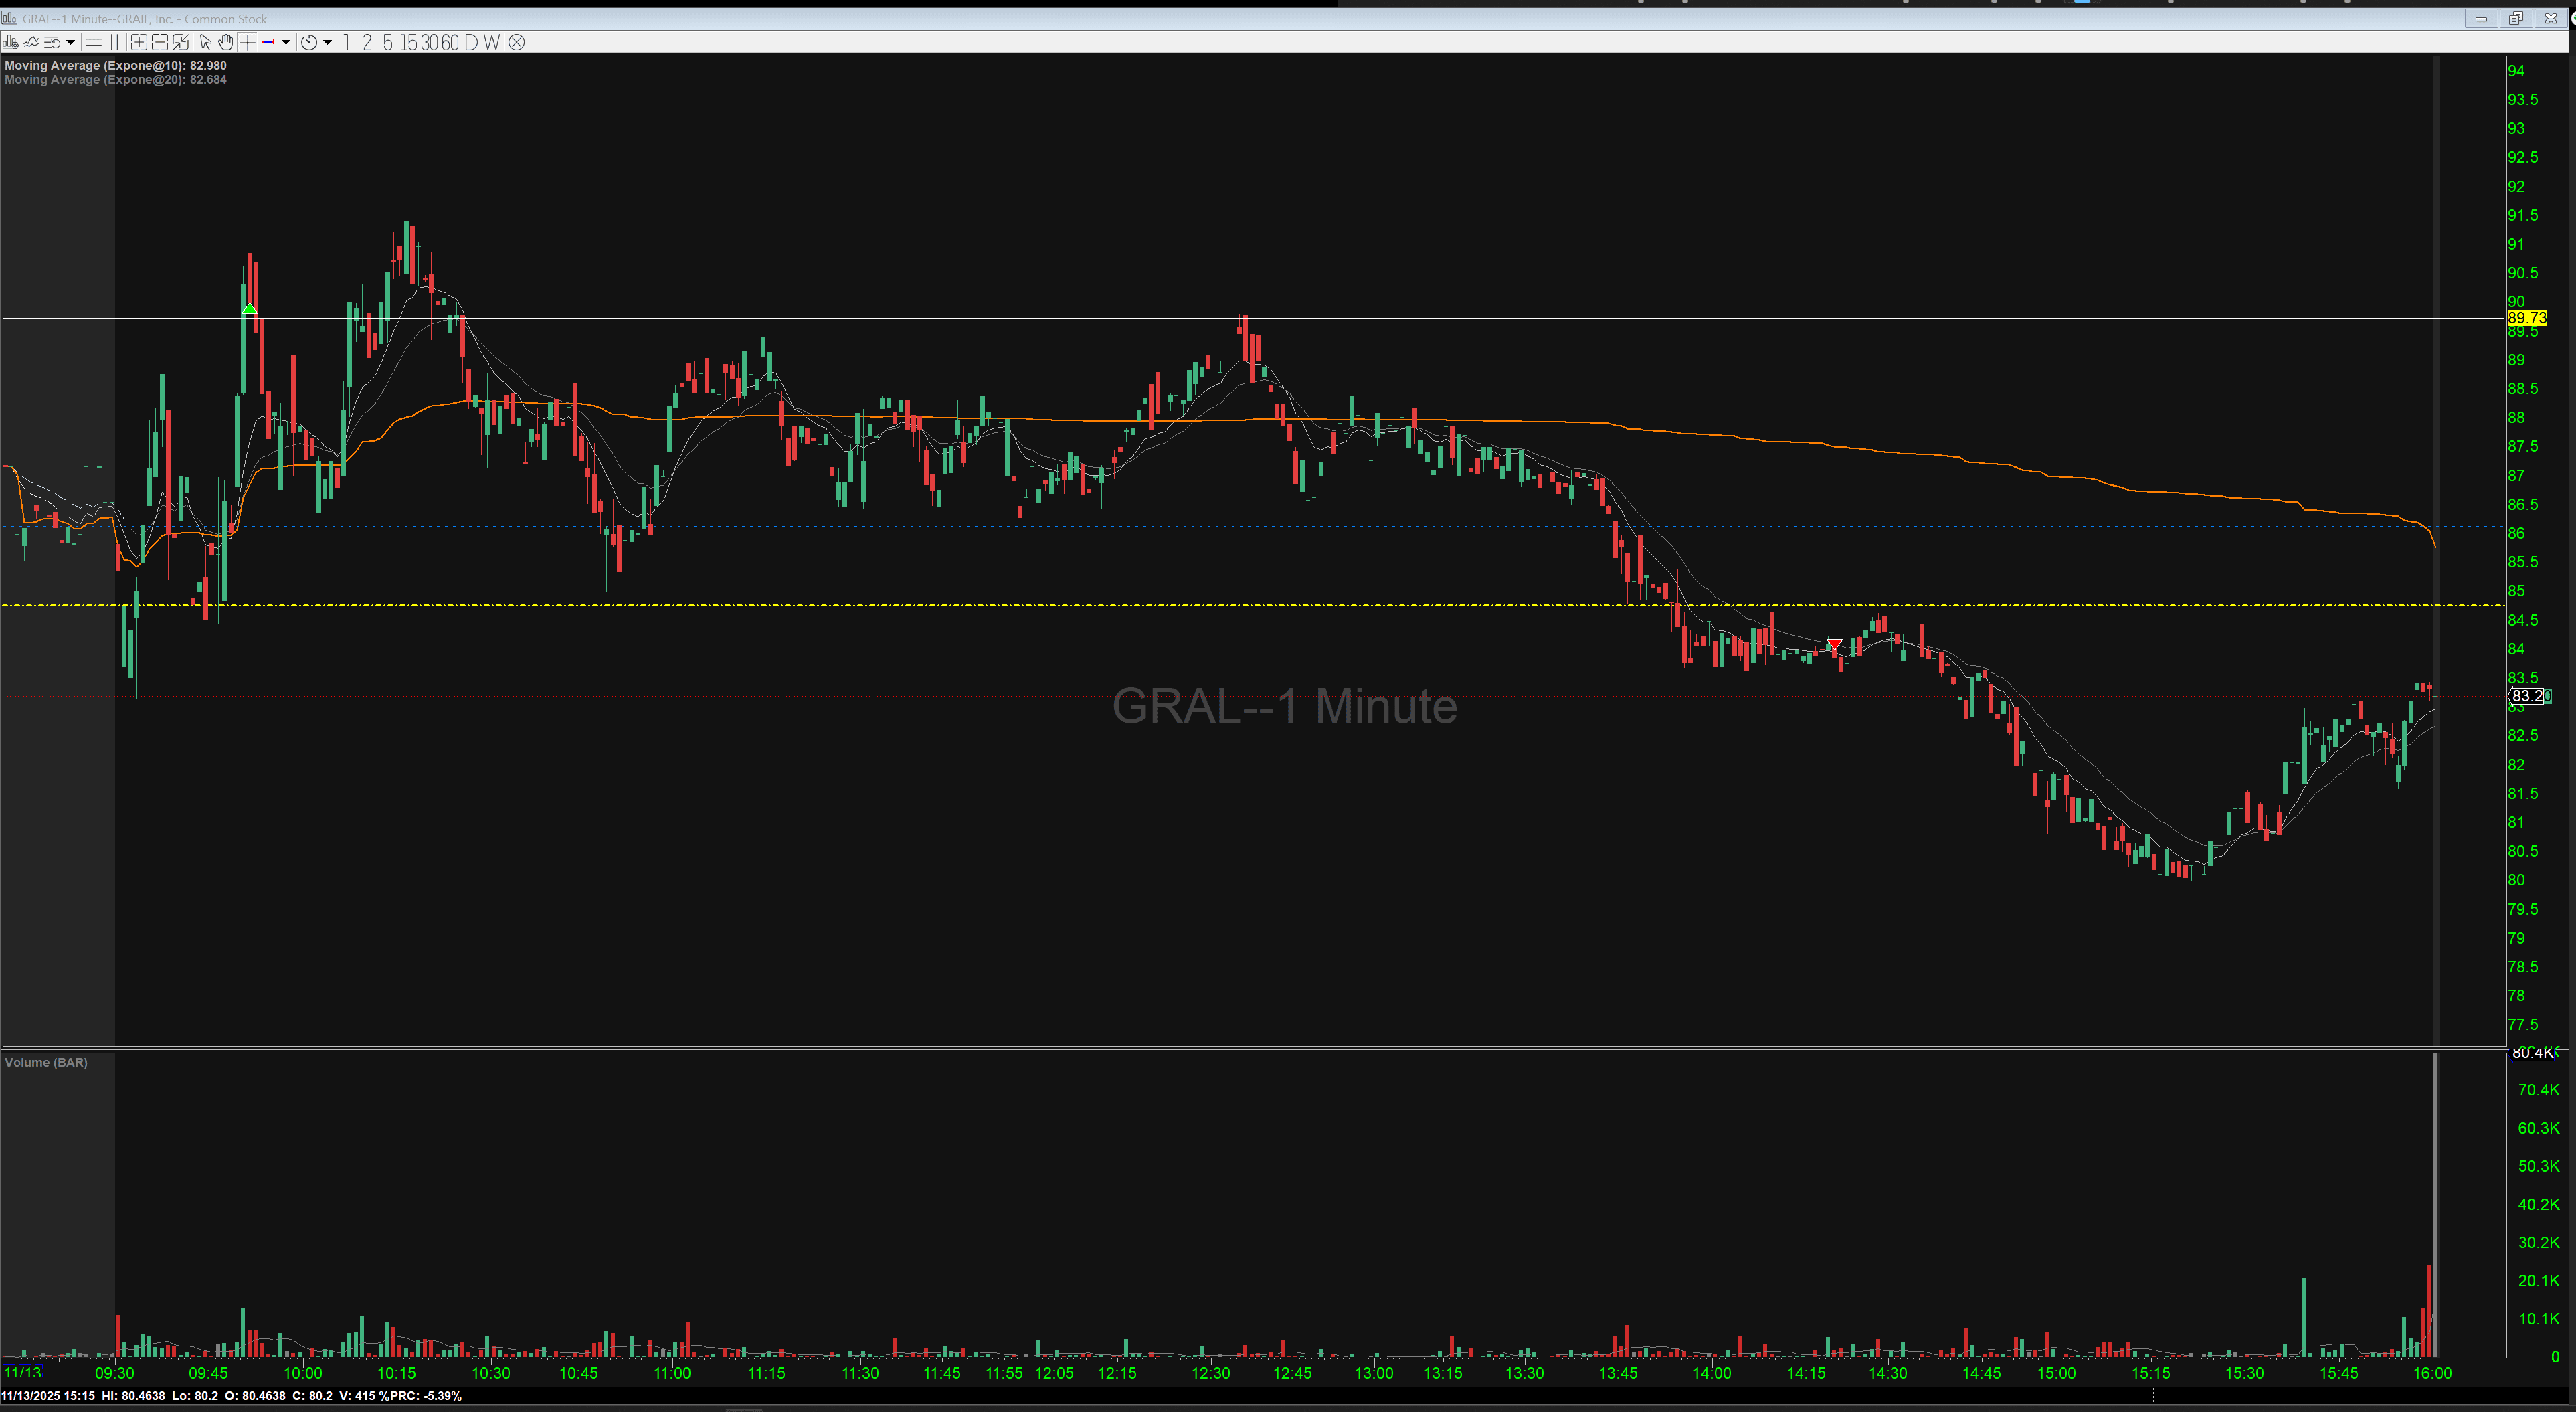The image size is (2576, 1412).
Task: Select the hand pan tool
Action: click(x=226, y=42)
